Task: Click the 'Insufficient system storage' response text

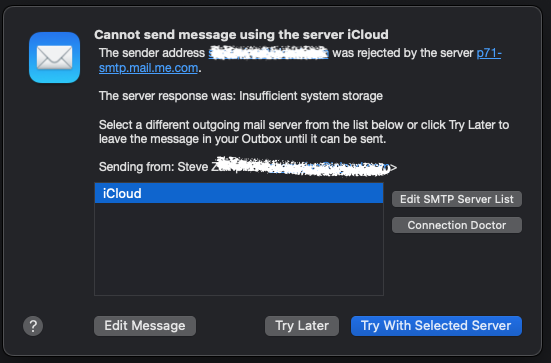Action: [x=311, y=96]
